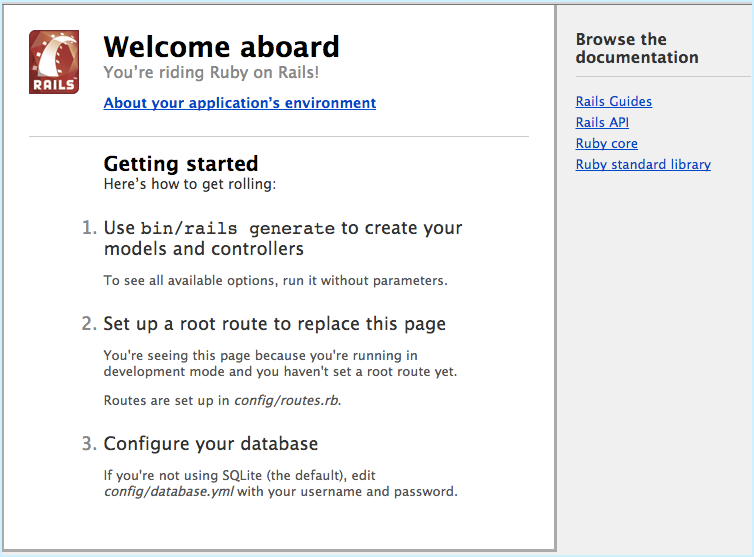Open the Rails Guides link
This screenshot has height=557, width=754.
613,102
